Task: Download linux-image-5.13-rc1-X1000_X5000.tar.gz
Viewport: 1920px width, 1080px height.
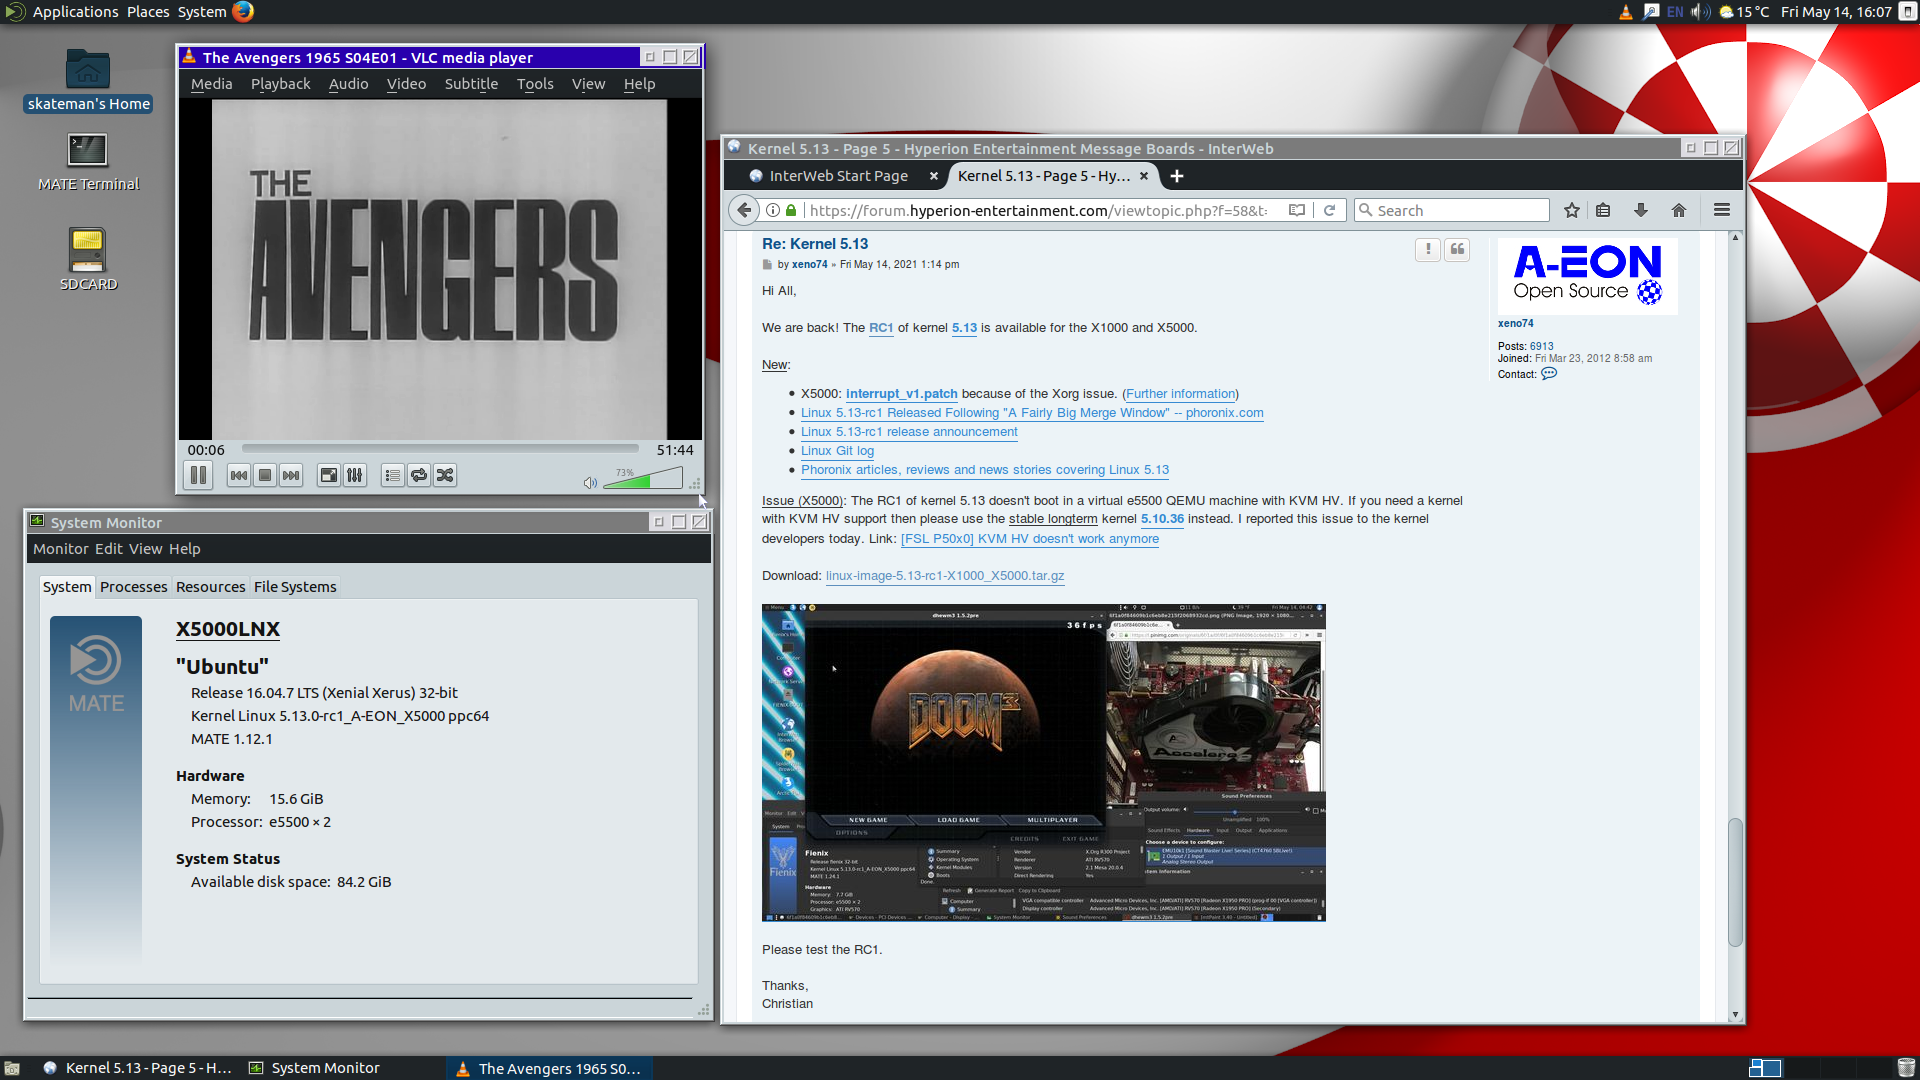Action: [945, 576]
